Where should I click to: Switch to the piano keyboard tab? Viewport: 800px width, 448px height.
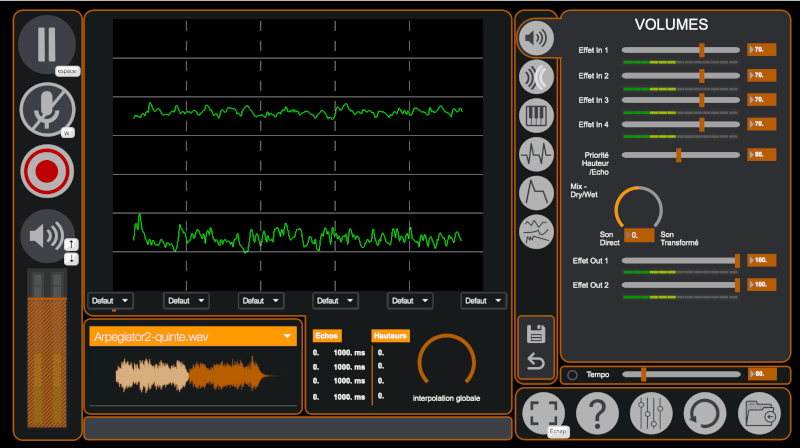[x=537, y=116]
